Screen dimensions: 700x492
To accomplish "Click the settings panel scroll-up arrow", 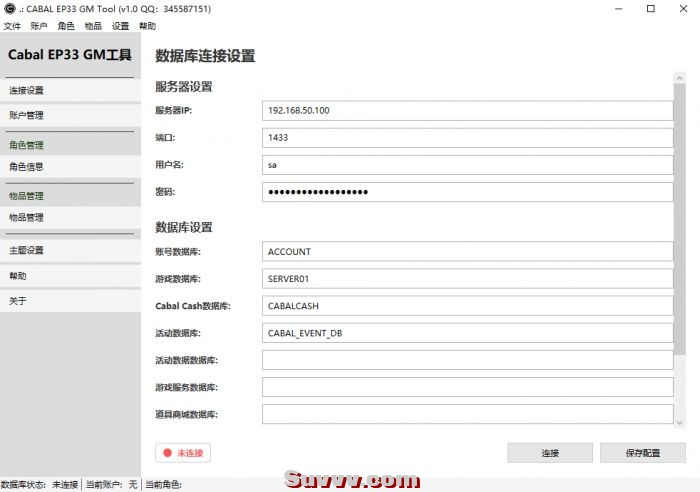I will (679, 78).
